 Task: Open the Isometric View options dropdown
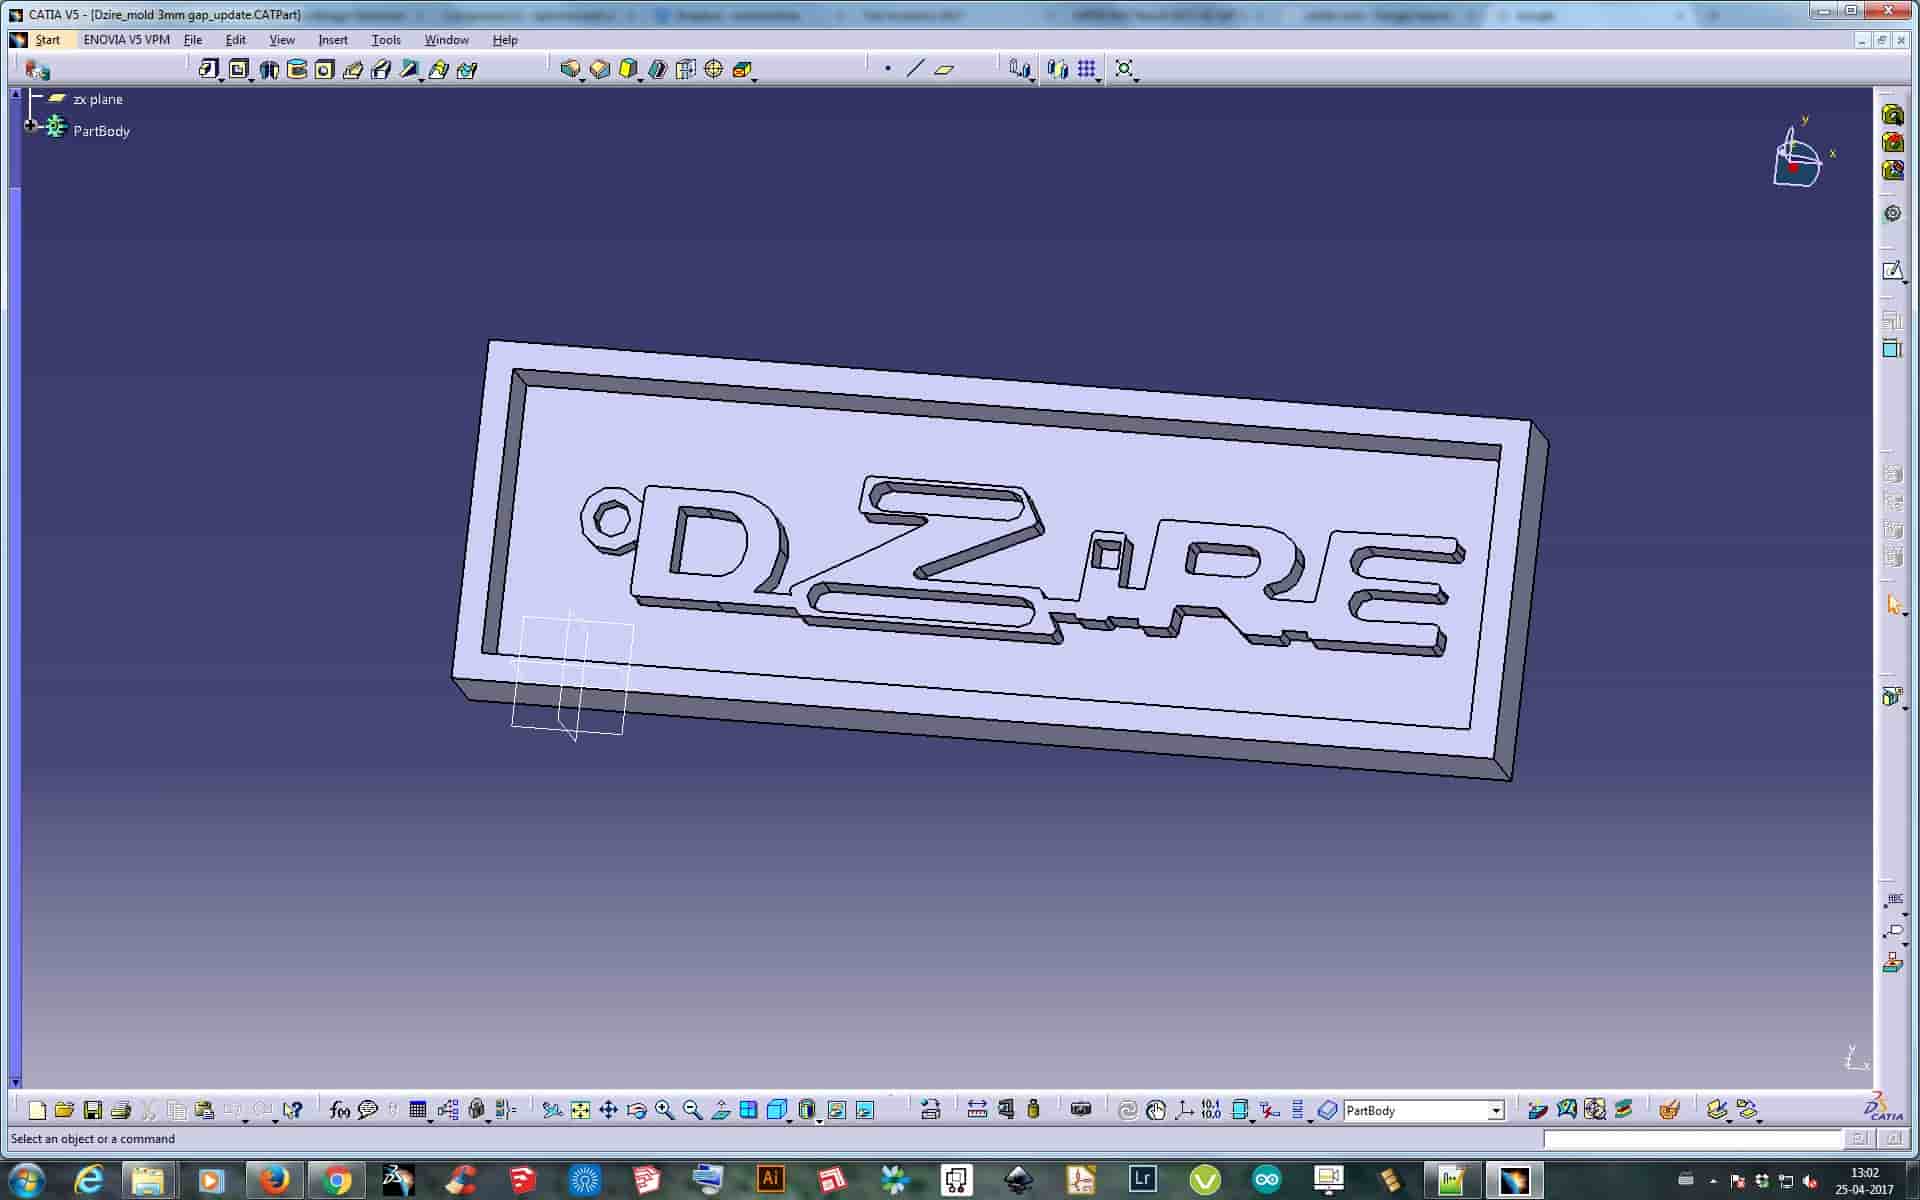(790, 1121)
